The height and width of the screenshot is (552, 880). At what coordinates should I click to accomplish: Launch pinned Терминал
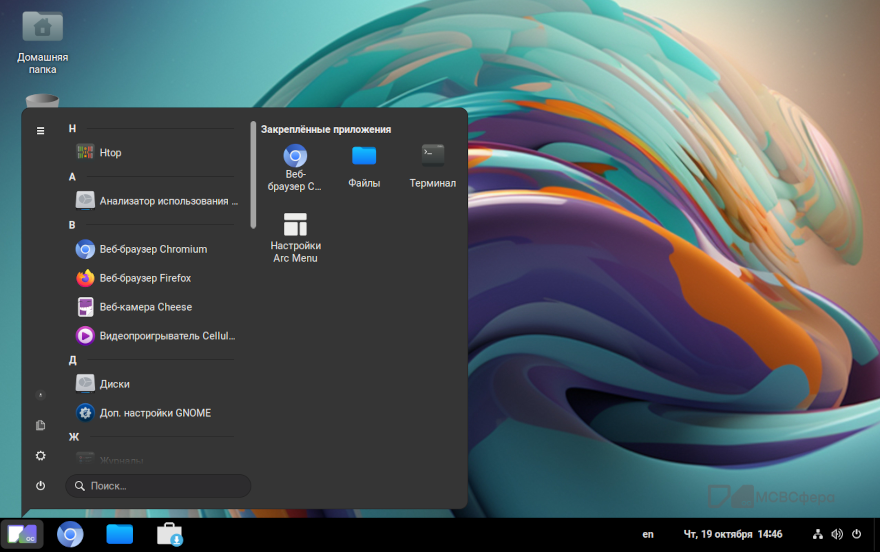pos(433,168)
